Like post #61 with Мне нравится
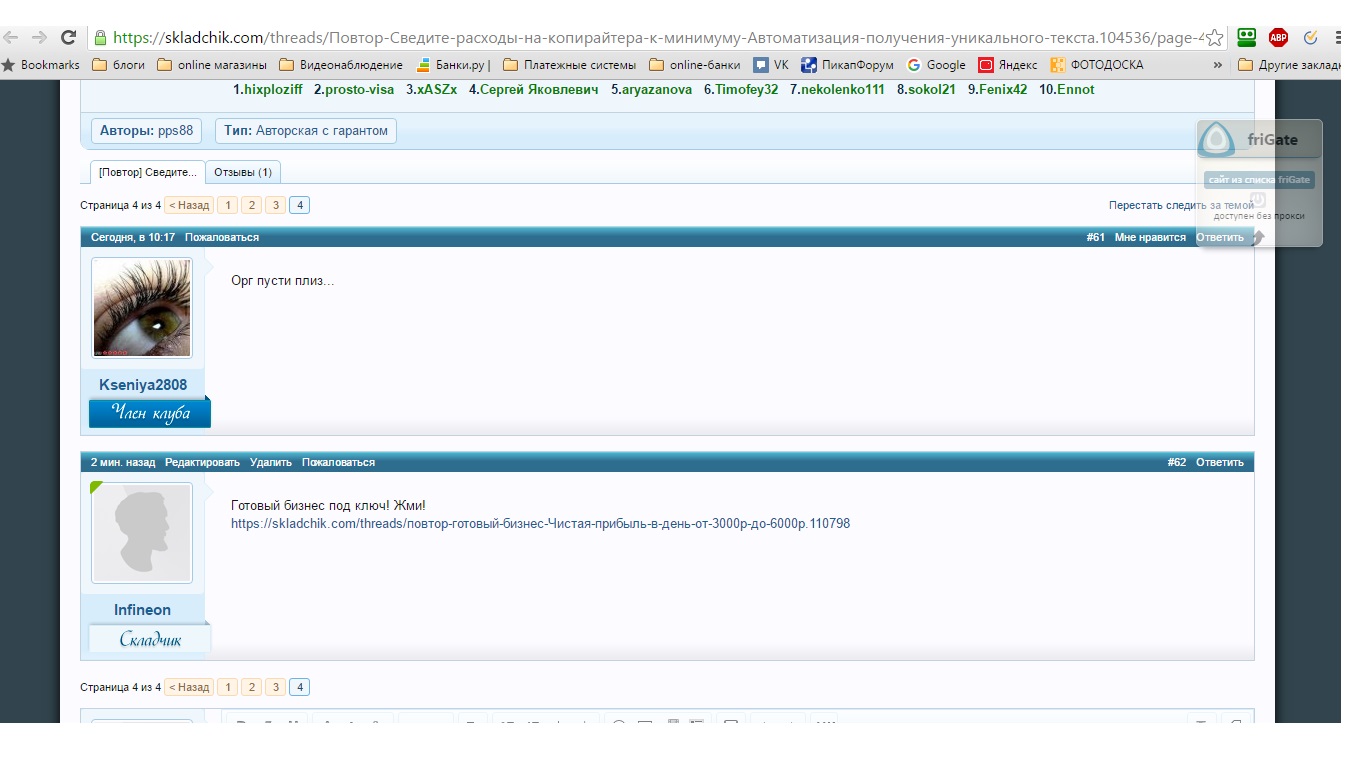 pos(1150,238)
